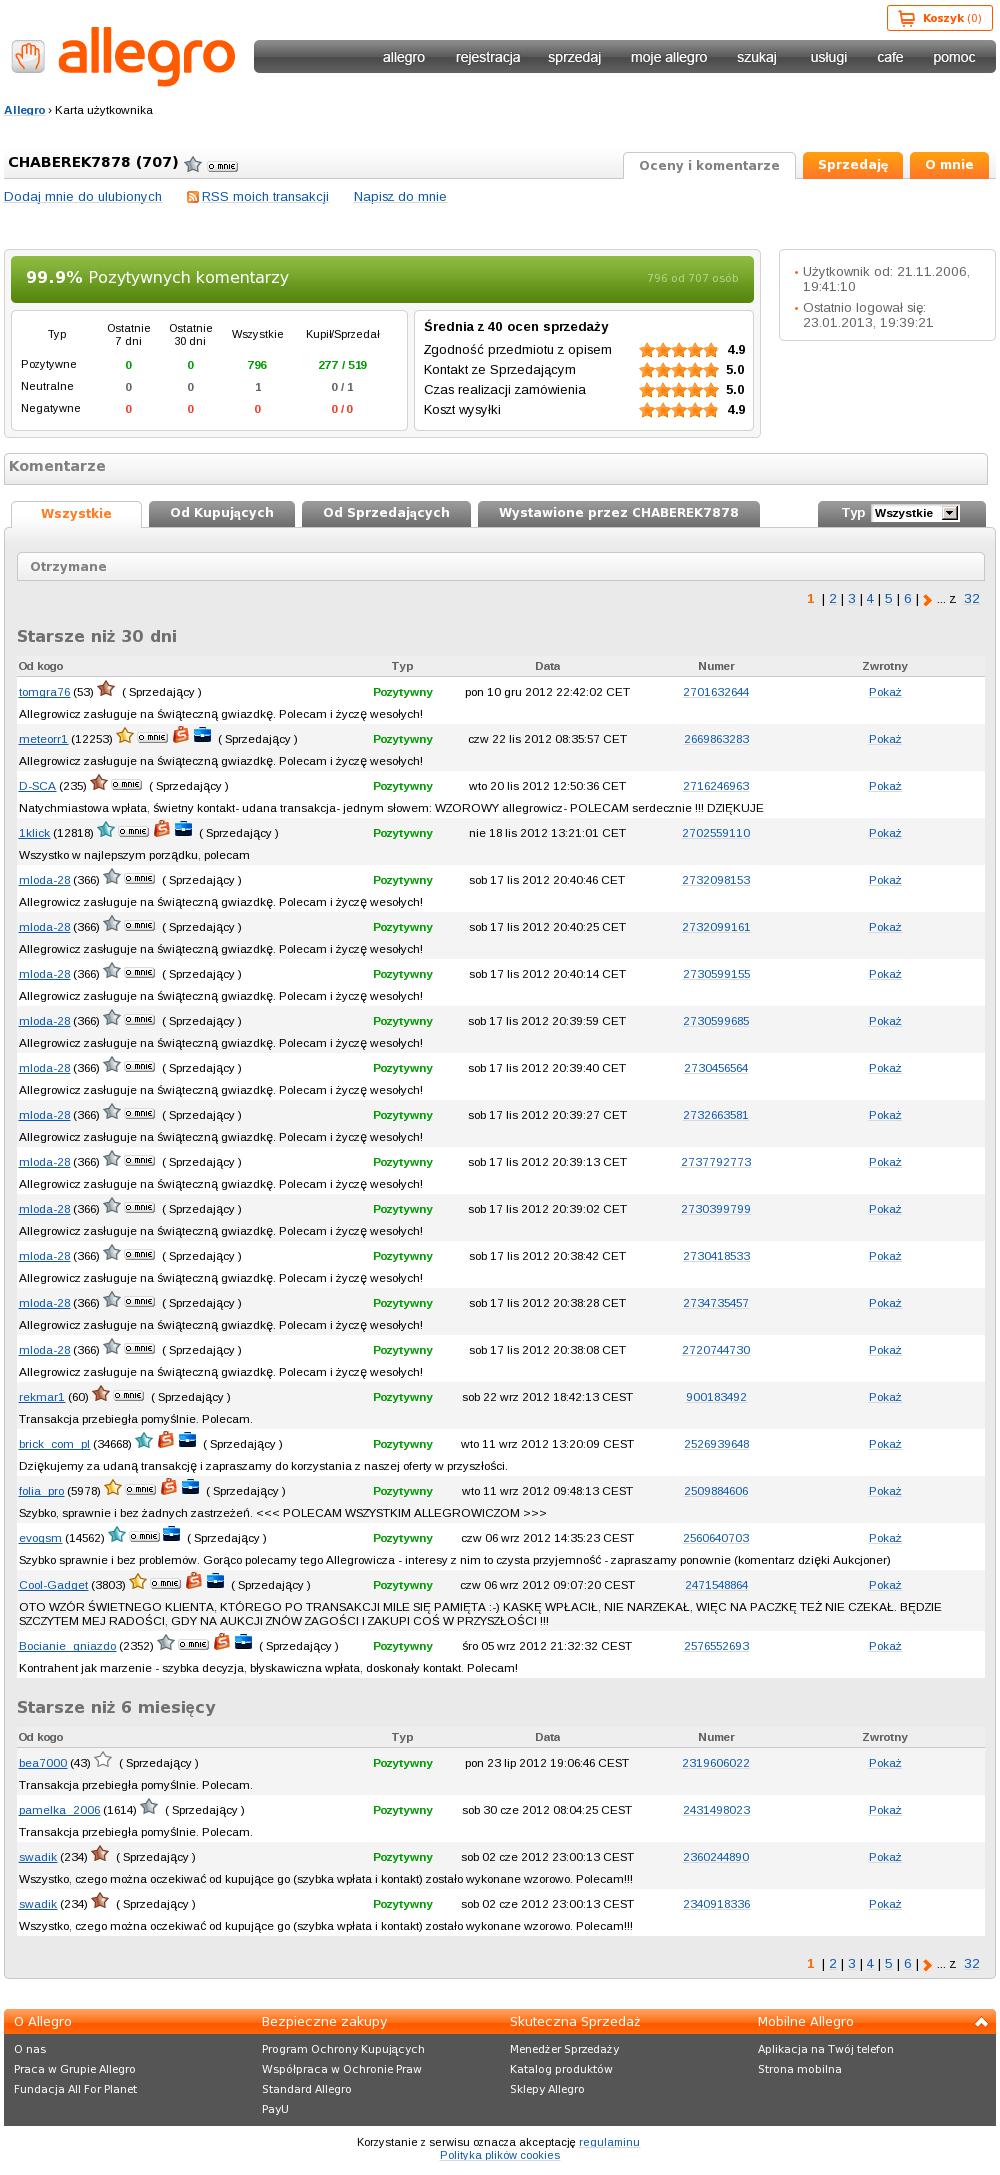Click rekmar1's brown star icon
This screenshot has width=1000, height=2175.
click(101, 1394)
